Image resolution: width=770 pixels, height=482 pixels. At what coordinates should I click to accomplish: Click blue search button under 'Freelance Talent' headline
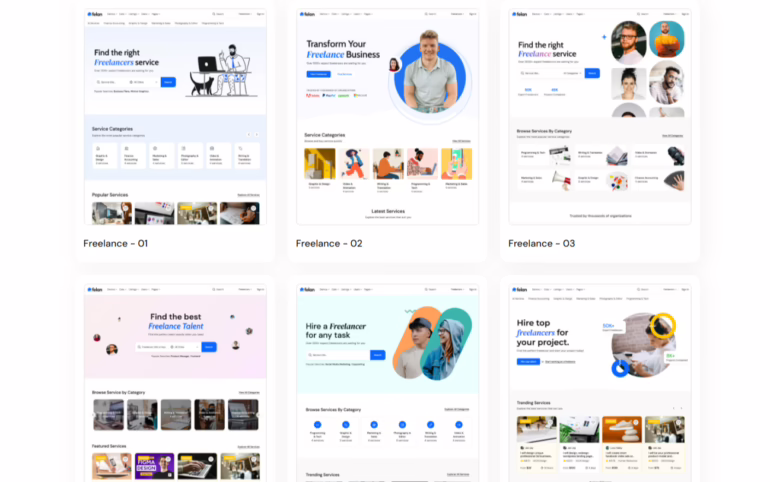[209, 347]
